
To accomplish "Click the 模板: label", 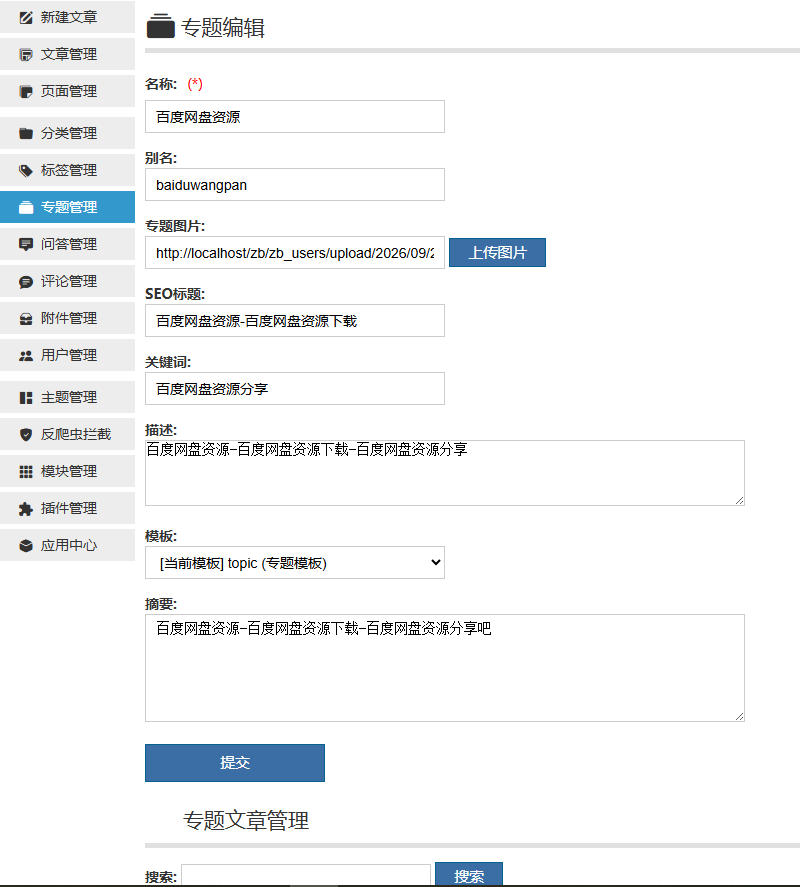I will (161, 536).
